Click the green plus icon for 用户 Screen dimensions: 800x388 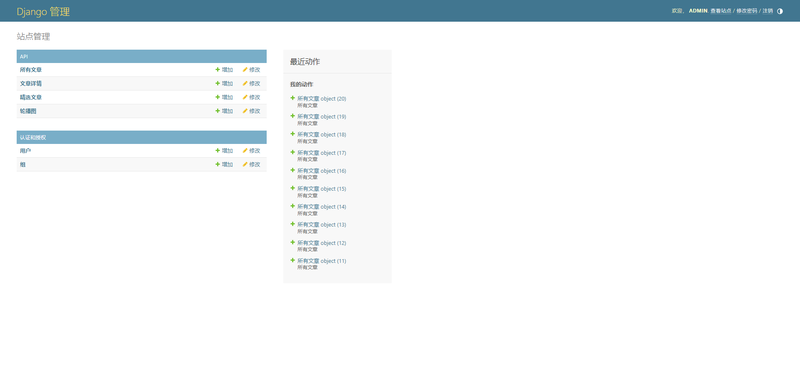coord(218,151)
